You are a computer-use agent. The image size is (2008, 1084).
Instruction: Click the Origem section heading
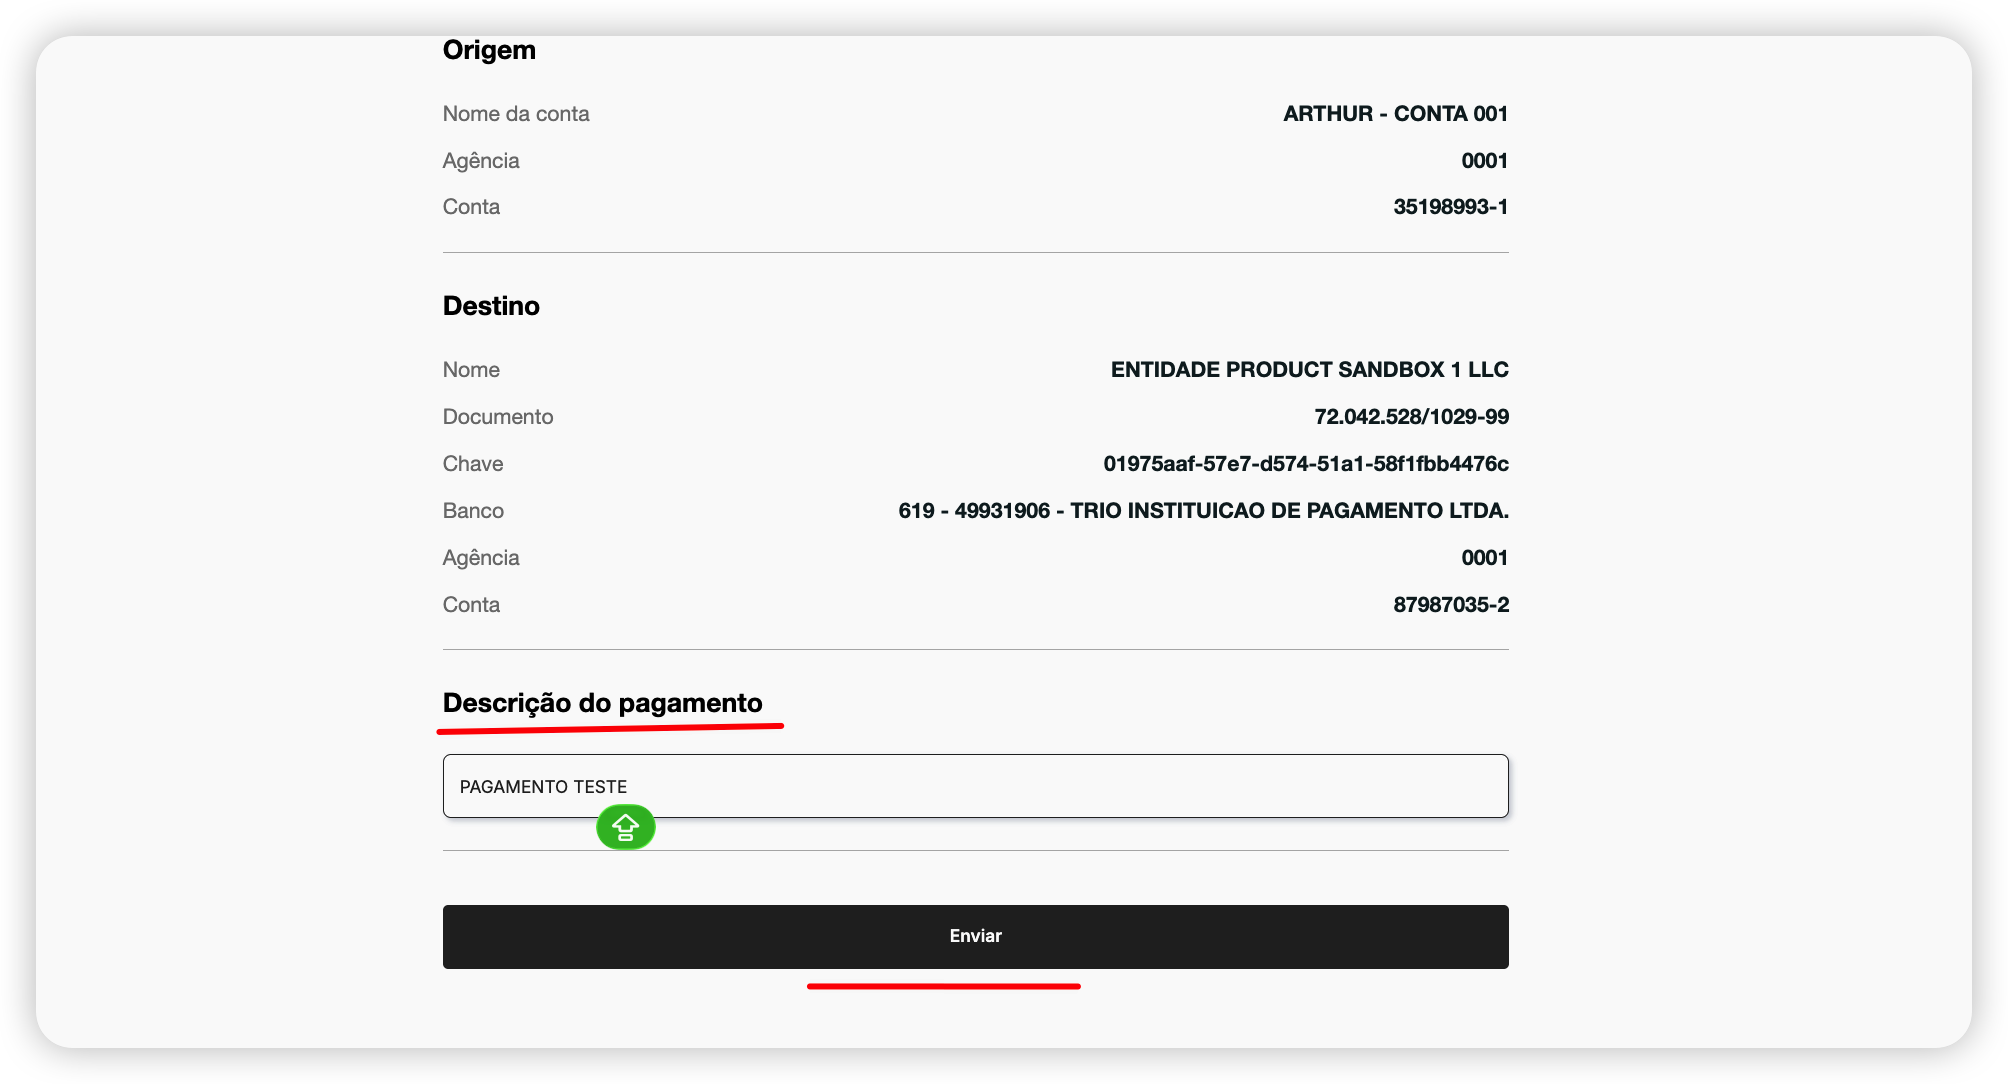pos(489,50)
